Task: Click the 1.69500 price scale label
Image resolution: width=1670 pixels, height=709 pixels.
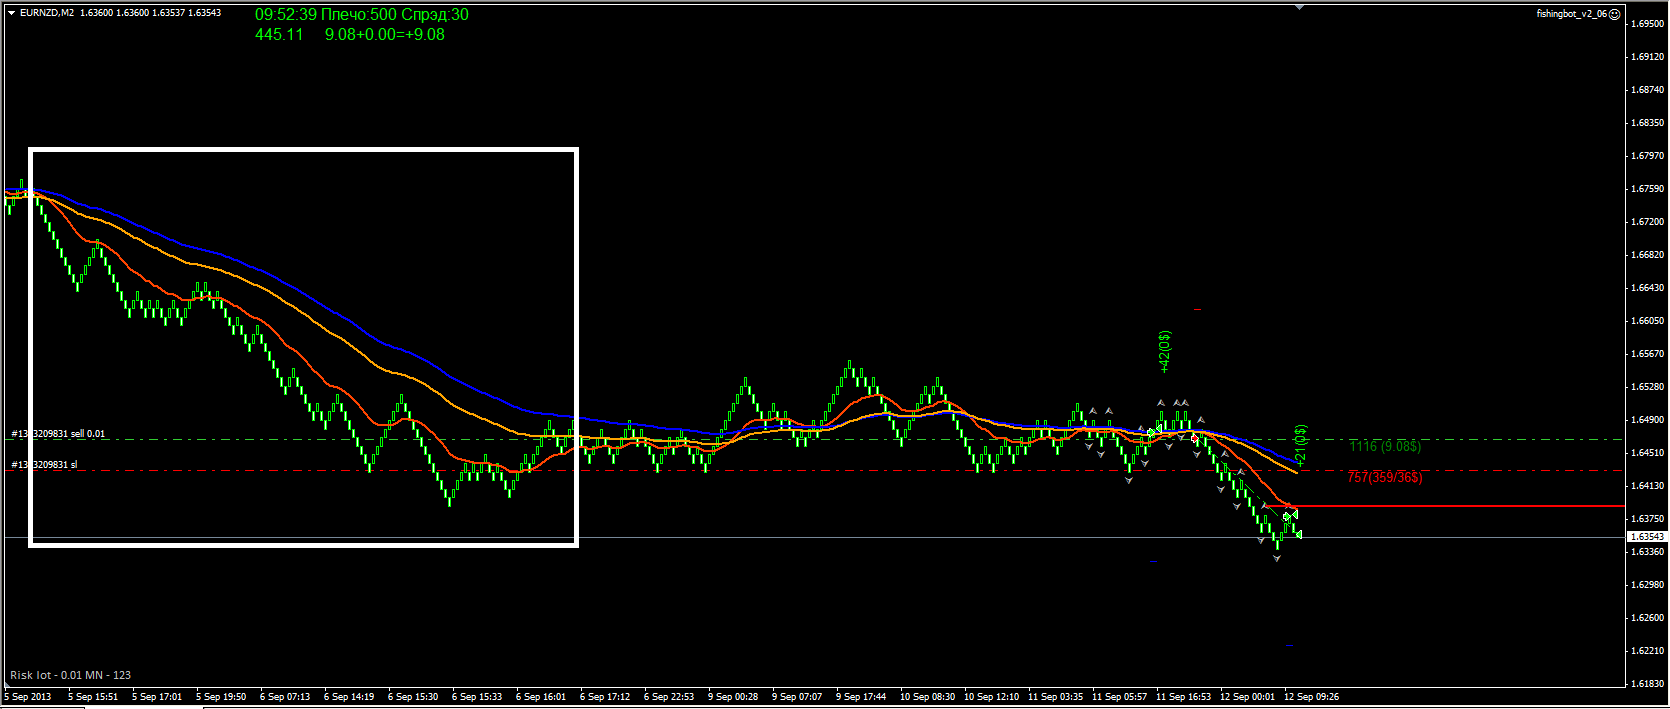Action: [x=1647, y=23]
